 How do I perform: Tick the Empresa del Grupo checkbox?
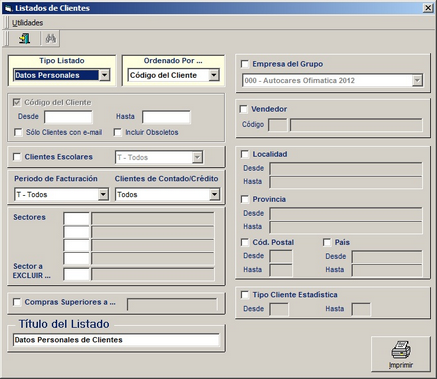(x=245, y=64)
